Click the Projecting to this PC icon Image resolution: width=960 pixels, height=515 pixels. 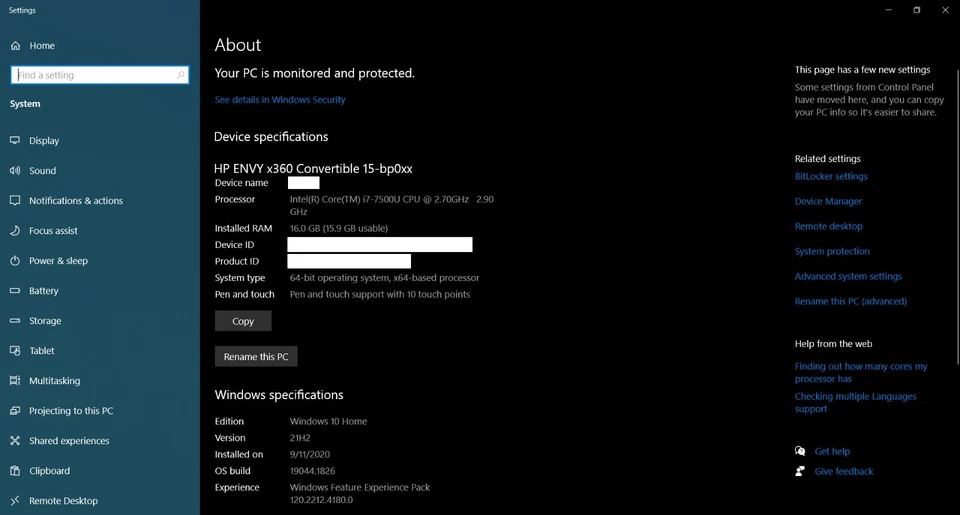(15, 410)
